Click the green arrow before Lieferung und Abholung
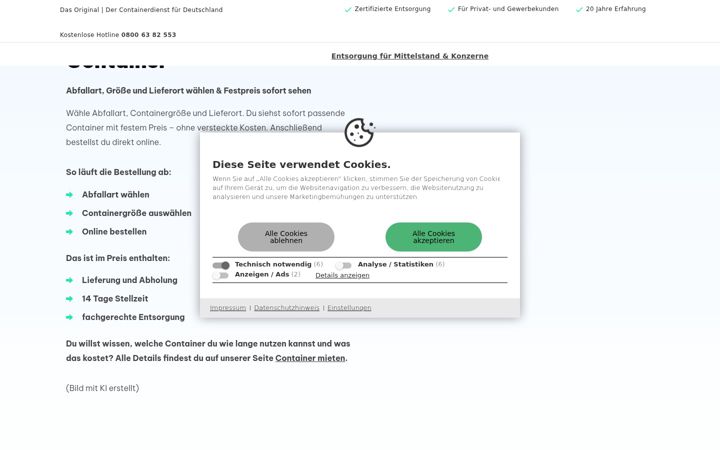 coord(69,280)
